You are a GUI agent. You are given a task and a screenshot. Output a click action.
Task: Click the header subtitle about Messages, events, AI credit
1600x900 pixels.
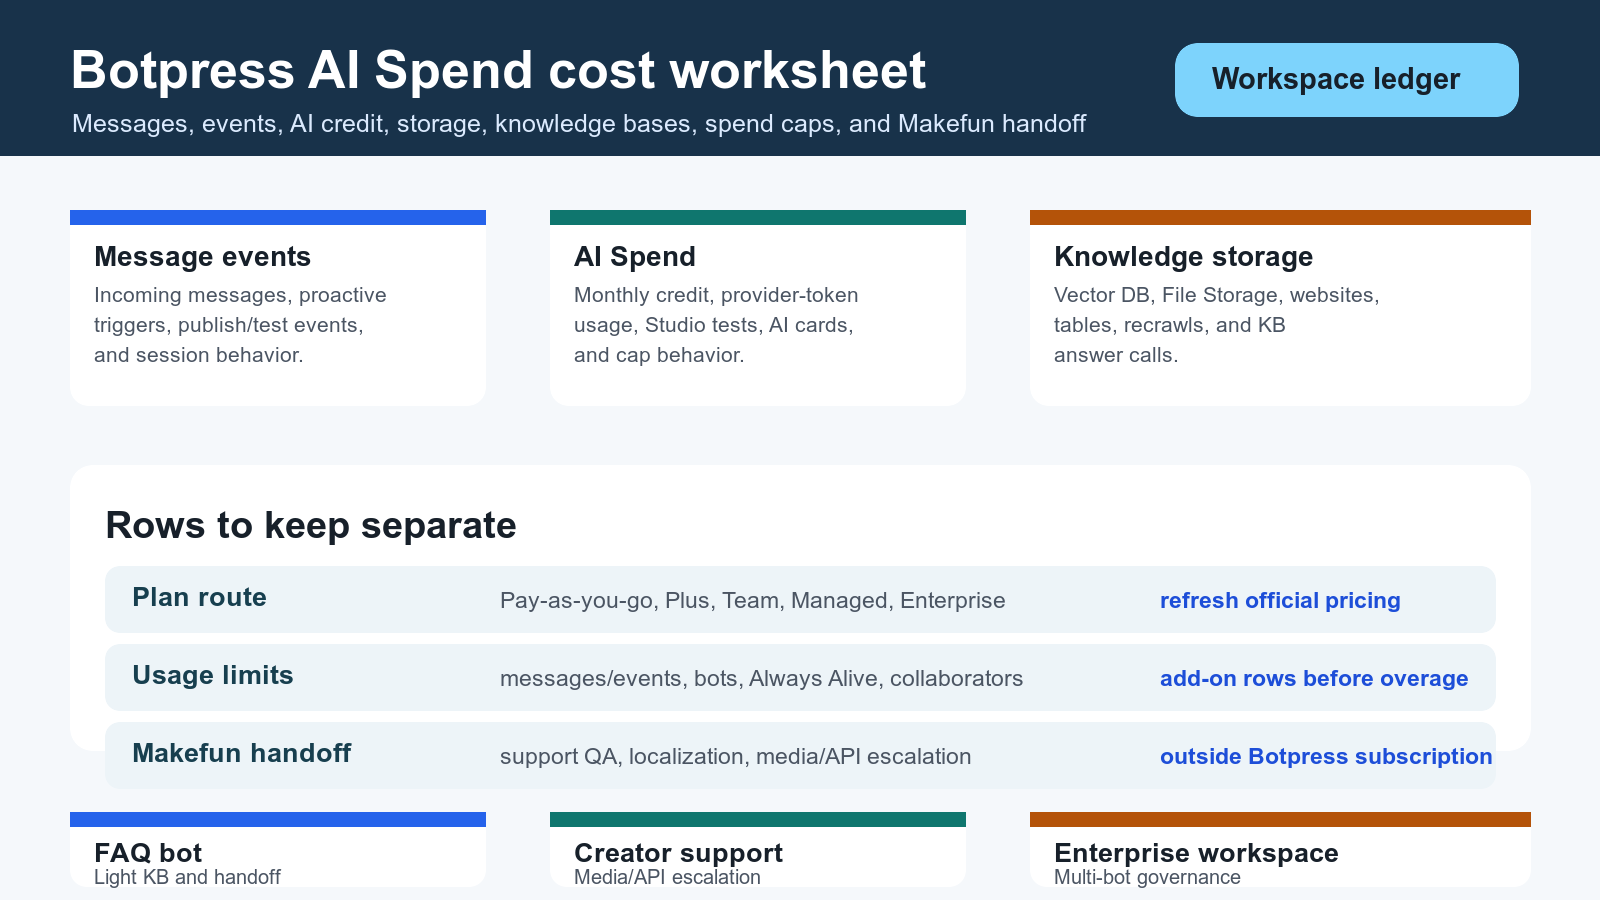tap(579, 124)
